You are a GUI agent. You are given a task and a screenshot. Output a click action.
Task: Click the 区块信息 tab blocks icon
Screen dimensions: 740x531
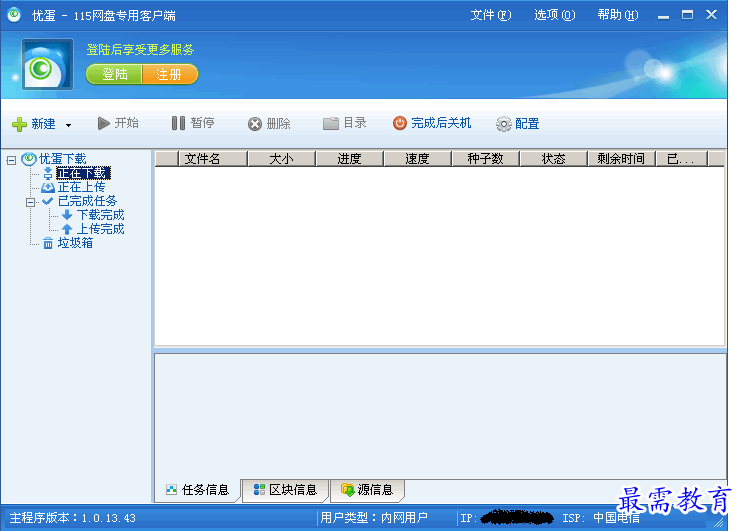point(259,489)
